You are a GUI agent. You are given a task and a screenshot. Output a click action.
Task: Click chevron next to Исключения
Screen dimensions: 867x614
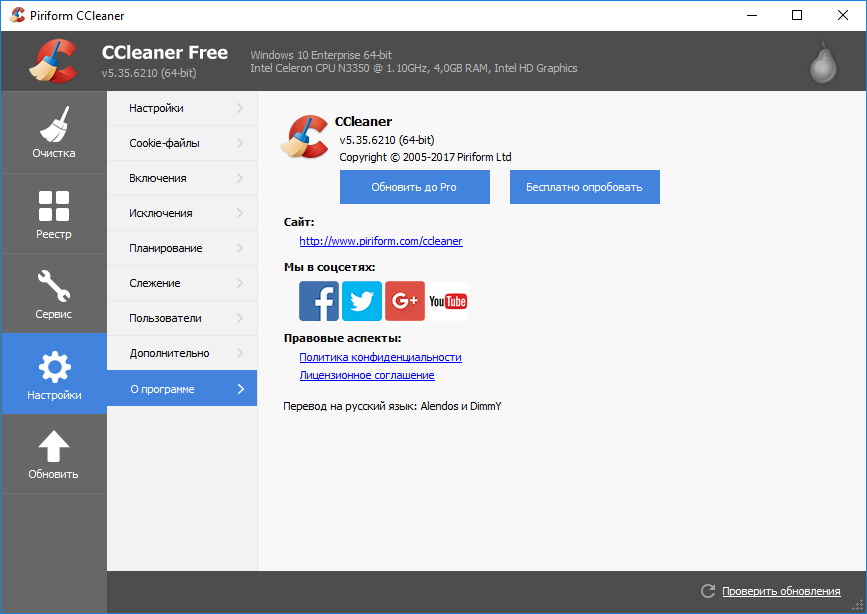pos(240,213)
